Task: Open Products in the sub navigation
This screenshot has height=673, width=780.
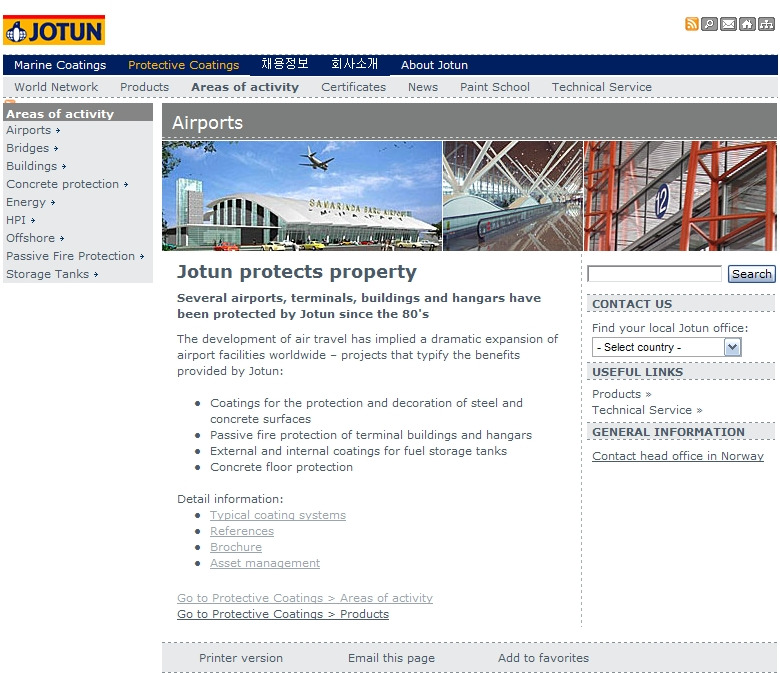Action: click(144, 87)
